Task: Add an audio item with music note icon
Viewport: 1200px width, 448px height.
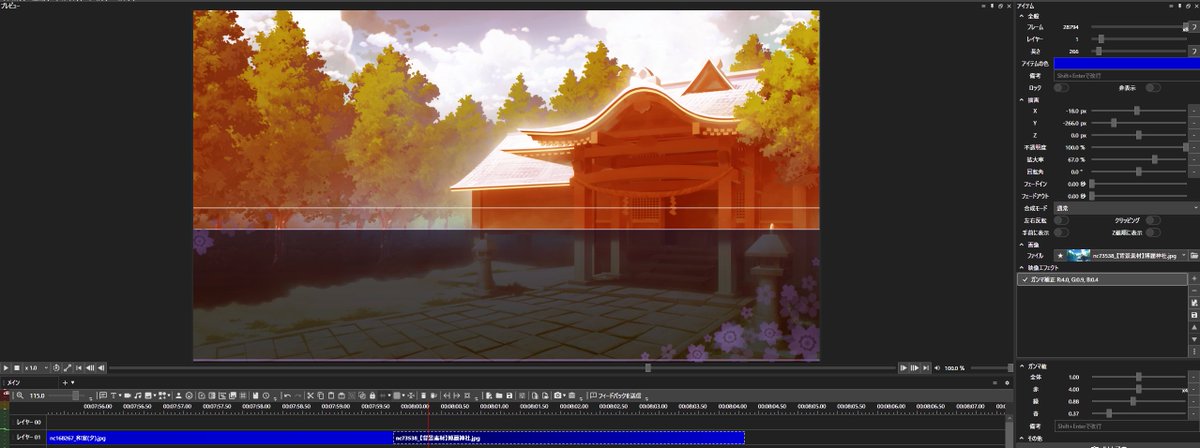Action: (137, 395)
